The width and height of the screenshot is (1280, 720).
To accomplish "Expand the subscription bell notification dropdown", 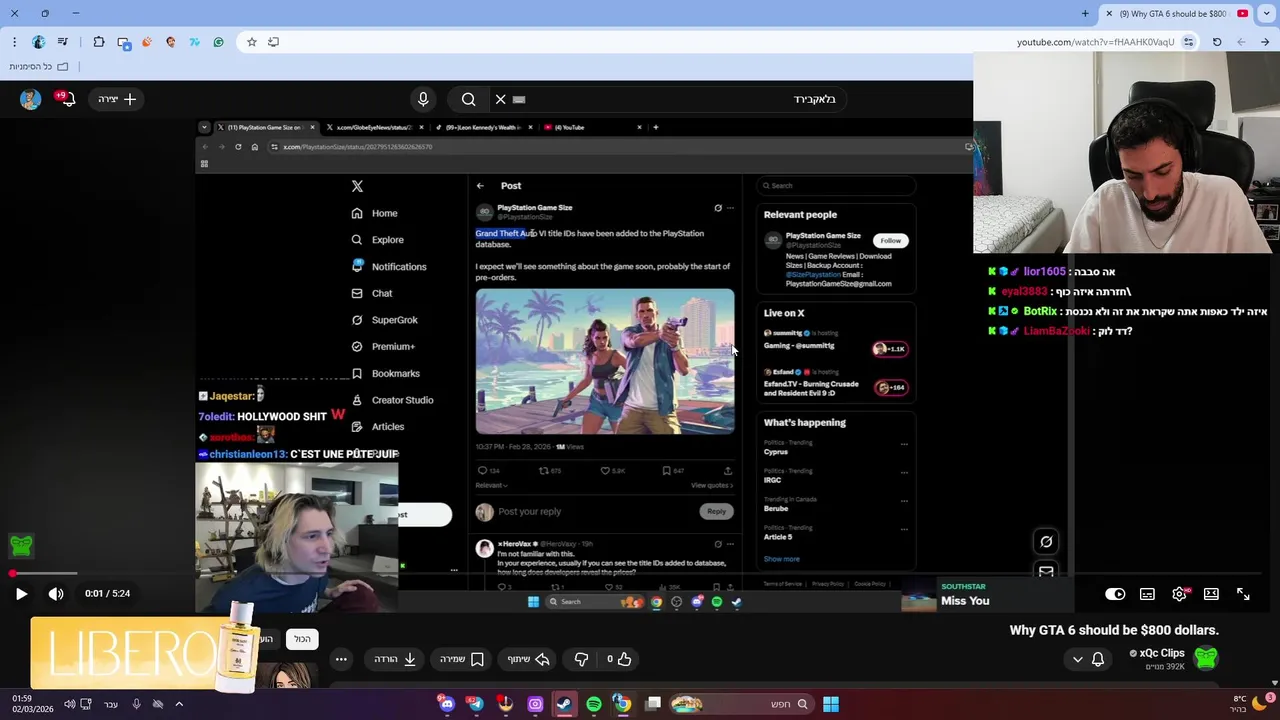I will click(1088, 659).
